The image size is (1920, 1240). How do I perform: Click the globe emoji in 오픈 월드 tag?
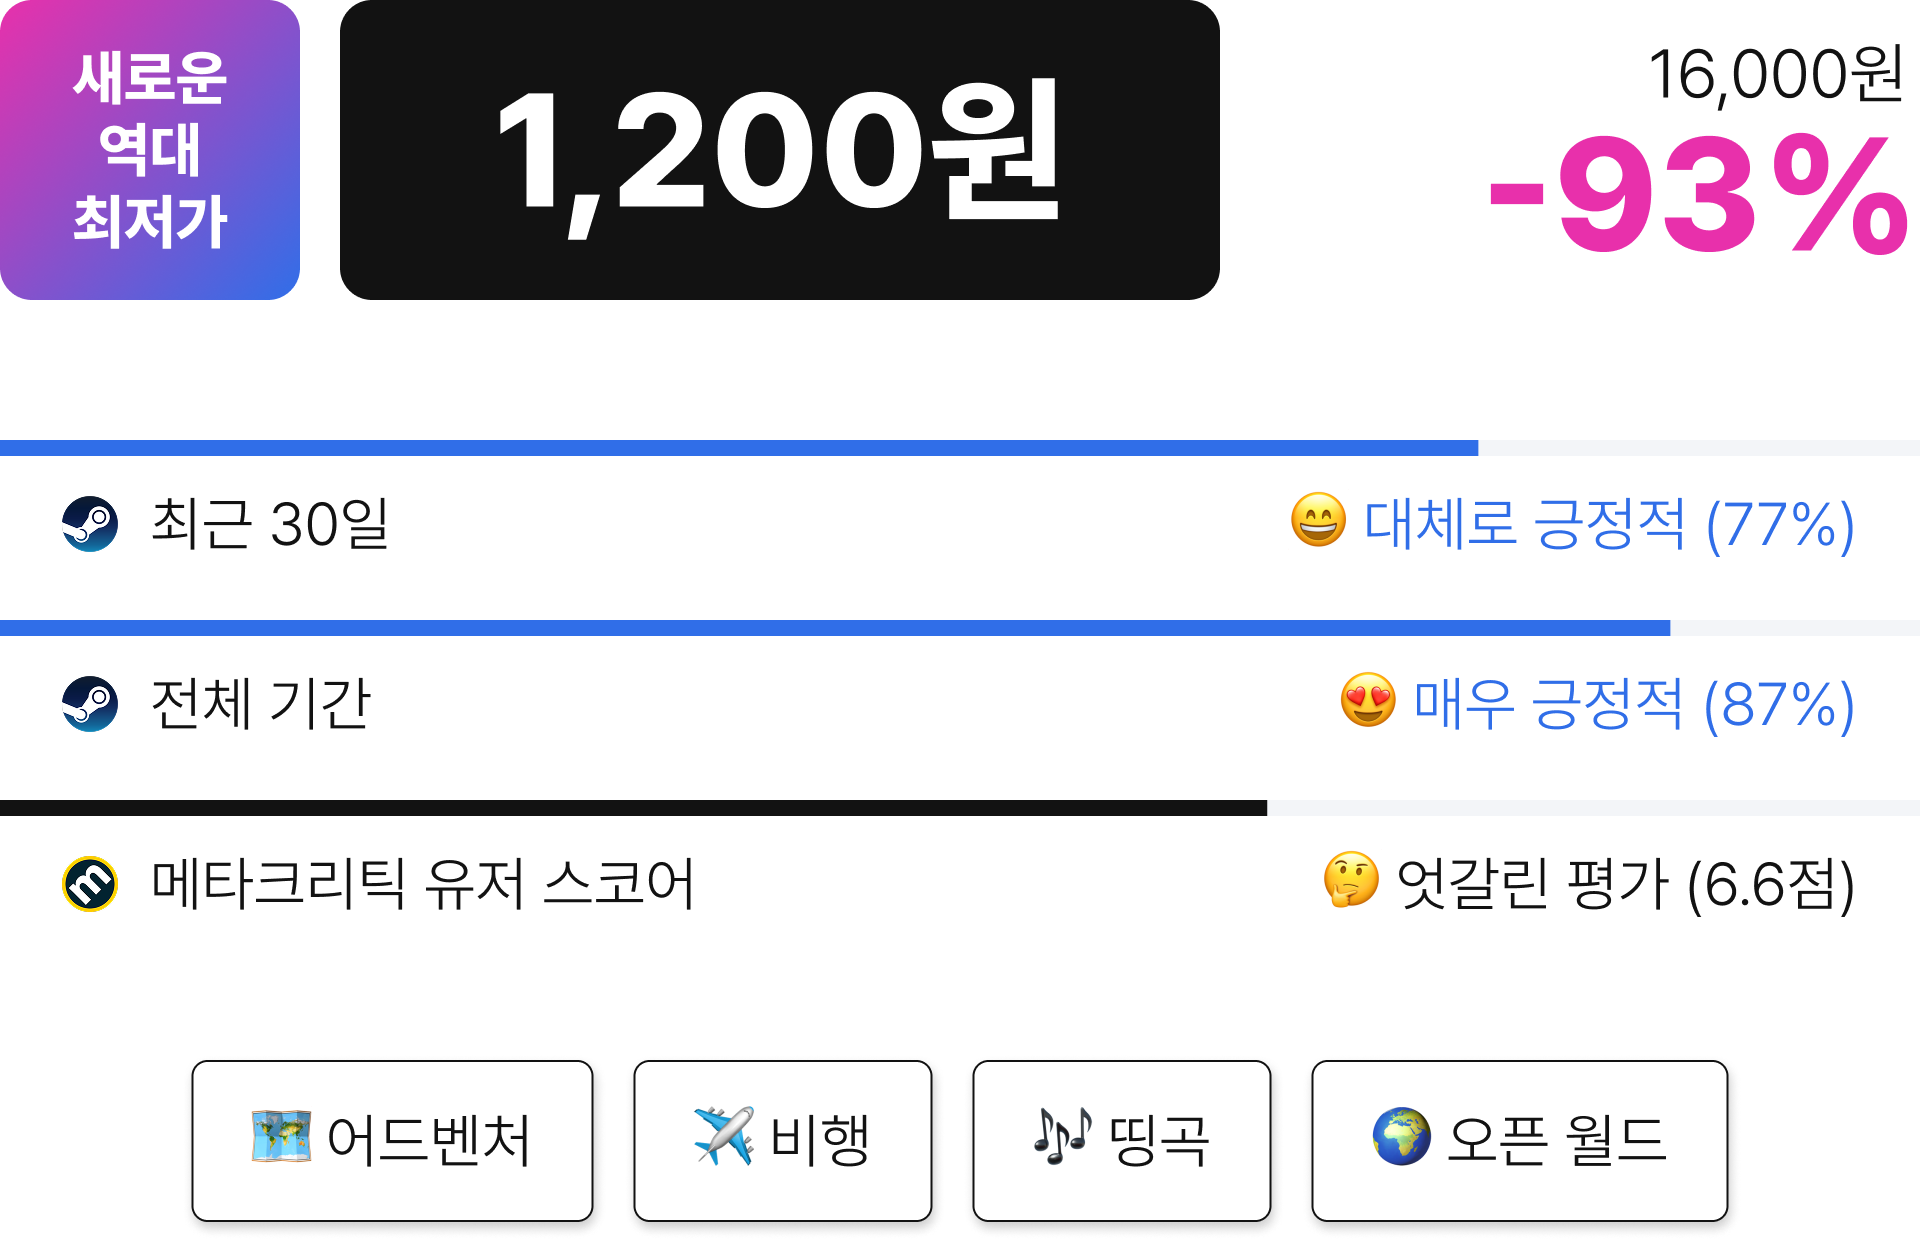tap(1402, 1137)
